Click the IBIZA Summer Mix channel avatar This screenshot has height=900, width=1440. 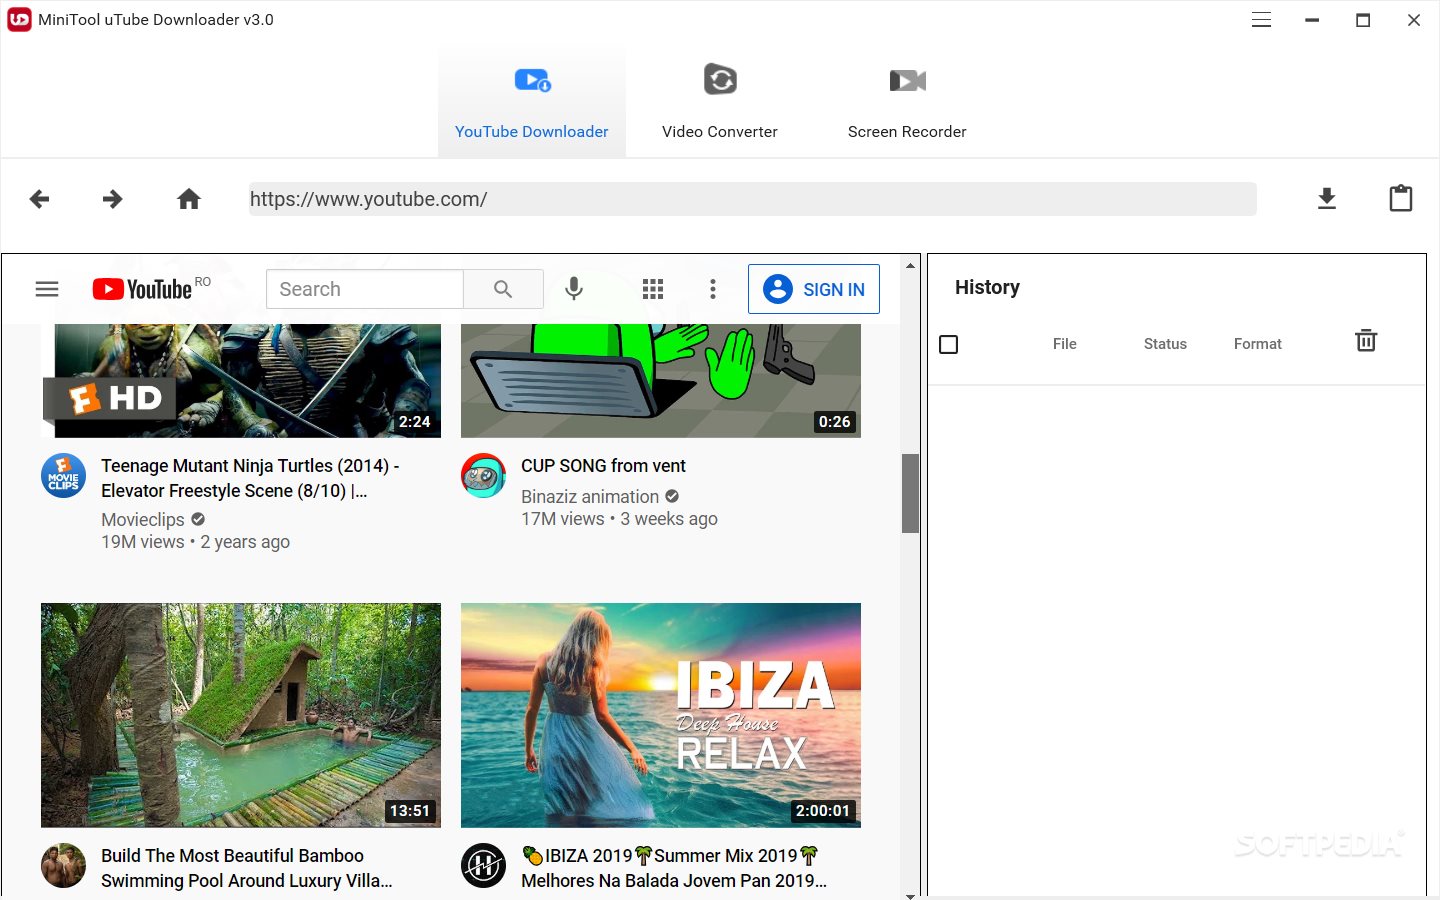[483, 866]
